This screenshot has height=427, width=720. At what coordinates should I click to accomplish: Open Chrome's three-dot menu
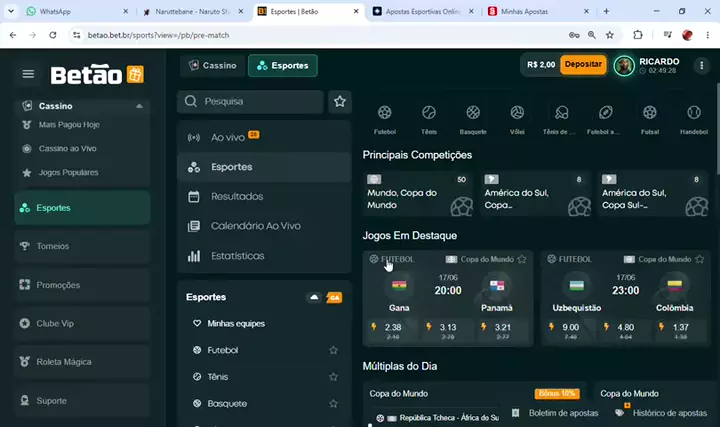point(708,35)
